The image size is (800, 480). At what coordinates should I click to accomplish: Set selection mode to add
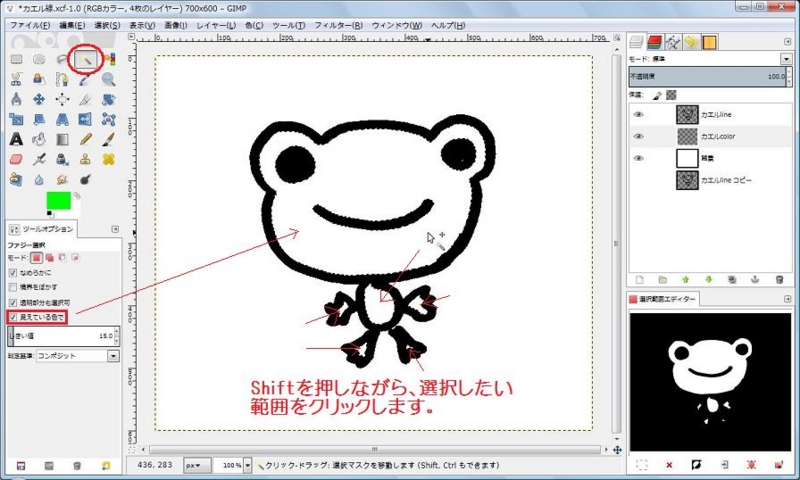[x=49, y=258]
